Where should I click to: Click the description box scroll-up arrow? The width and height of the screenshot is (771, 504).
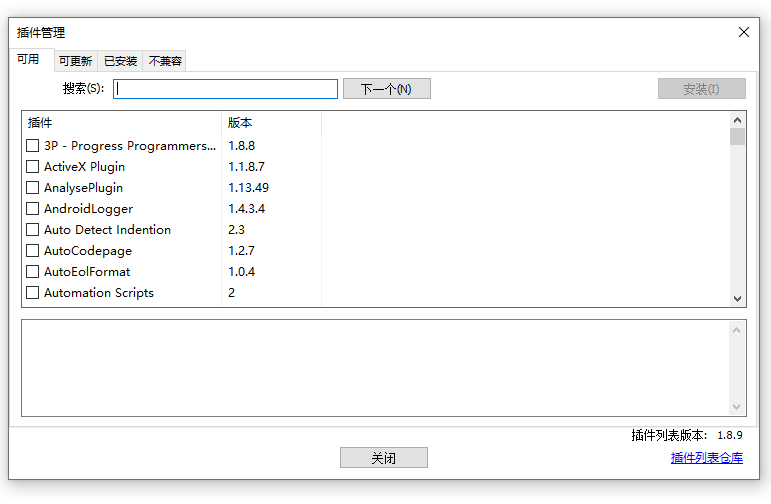tap(736, 330)
